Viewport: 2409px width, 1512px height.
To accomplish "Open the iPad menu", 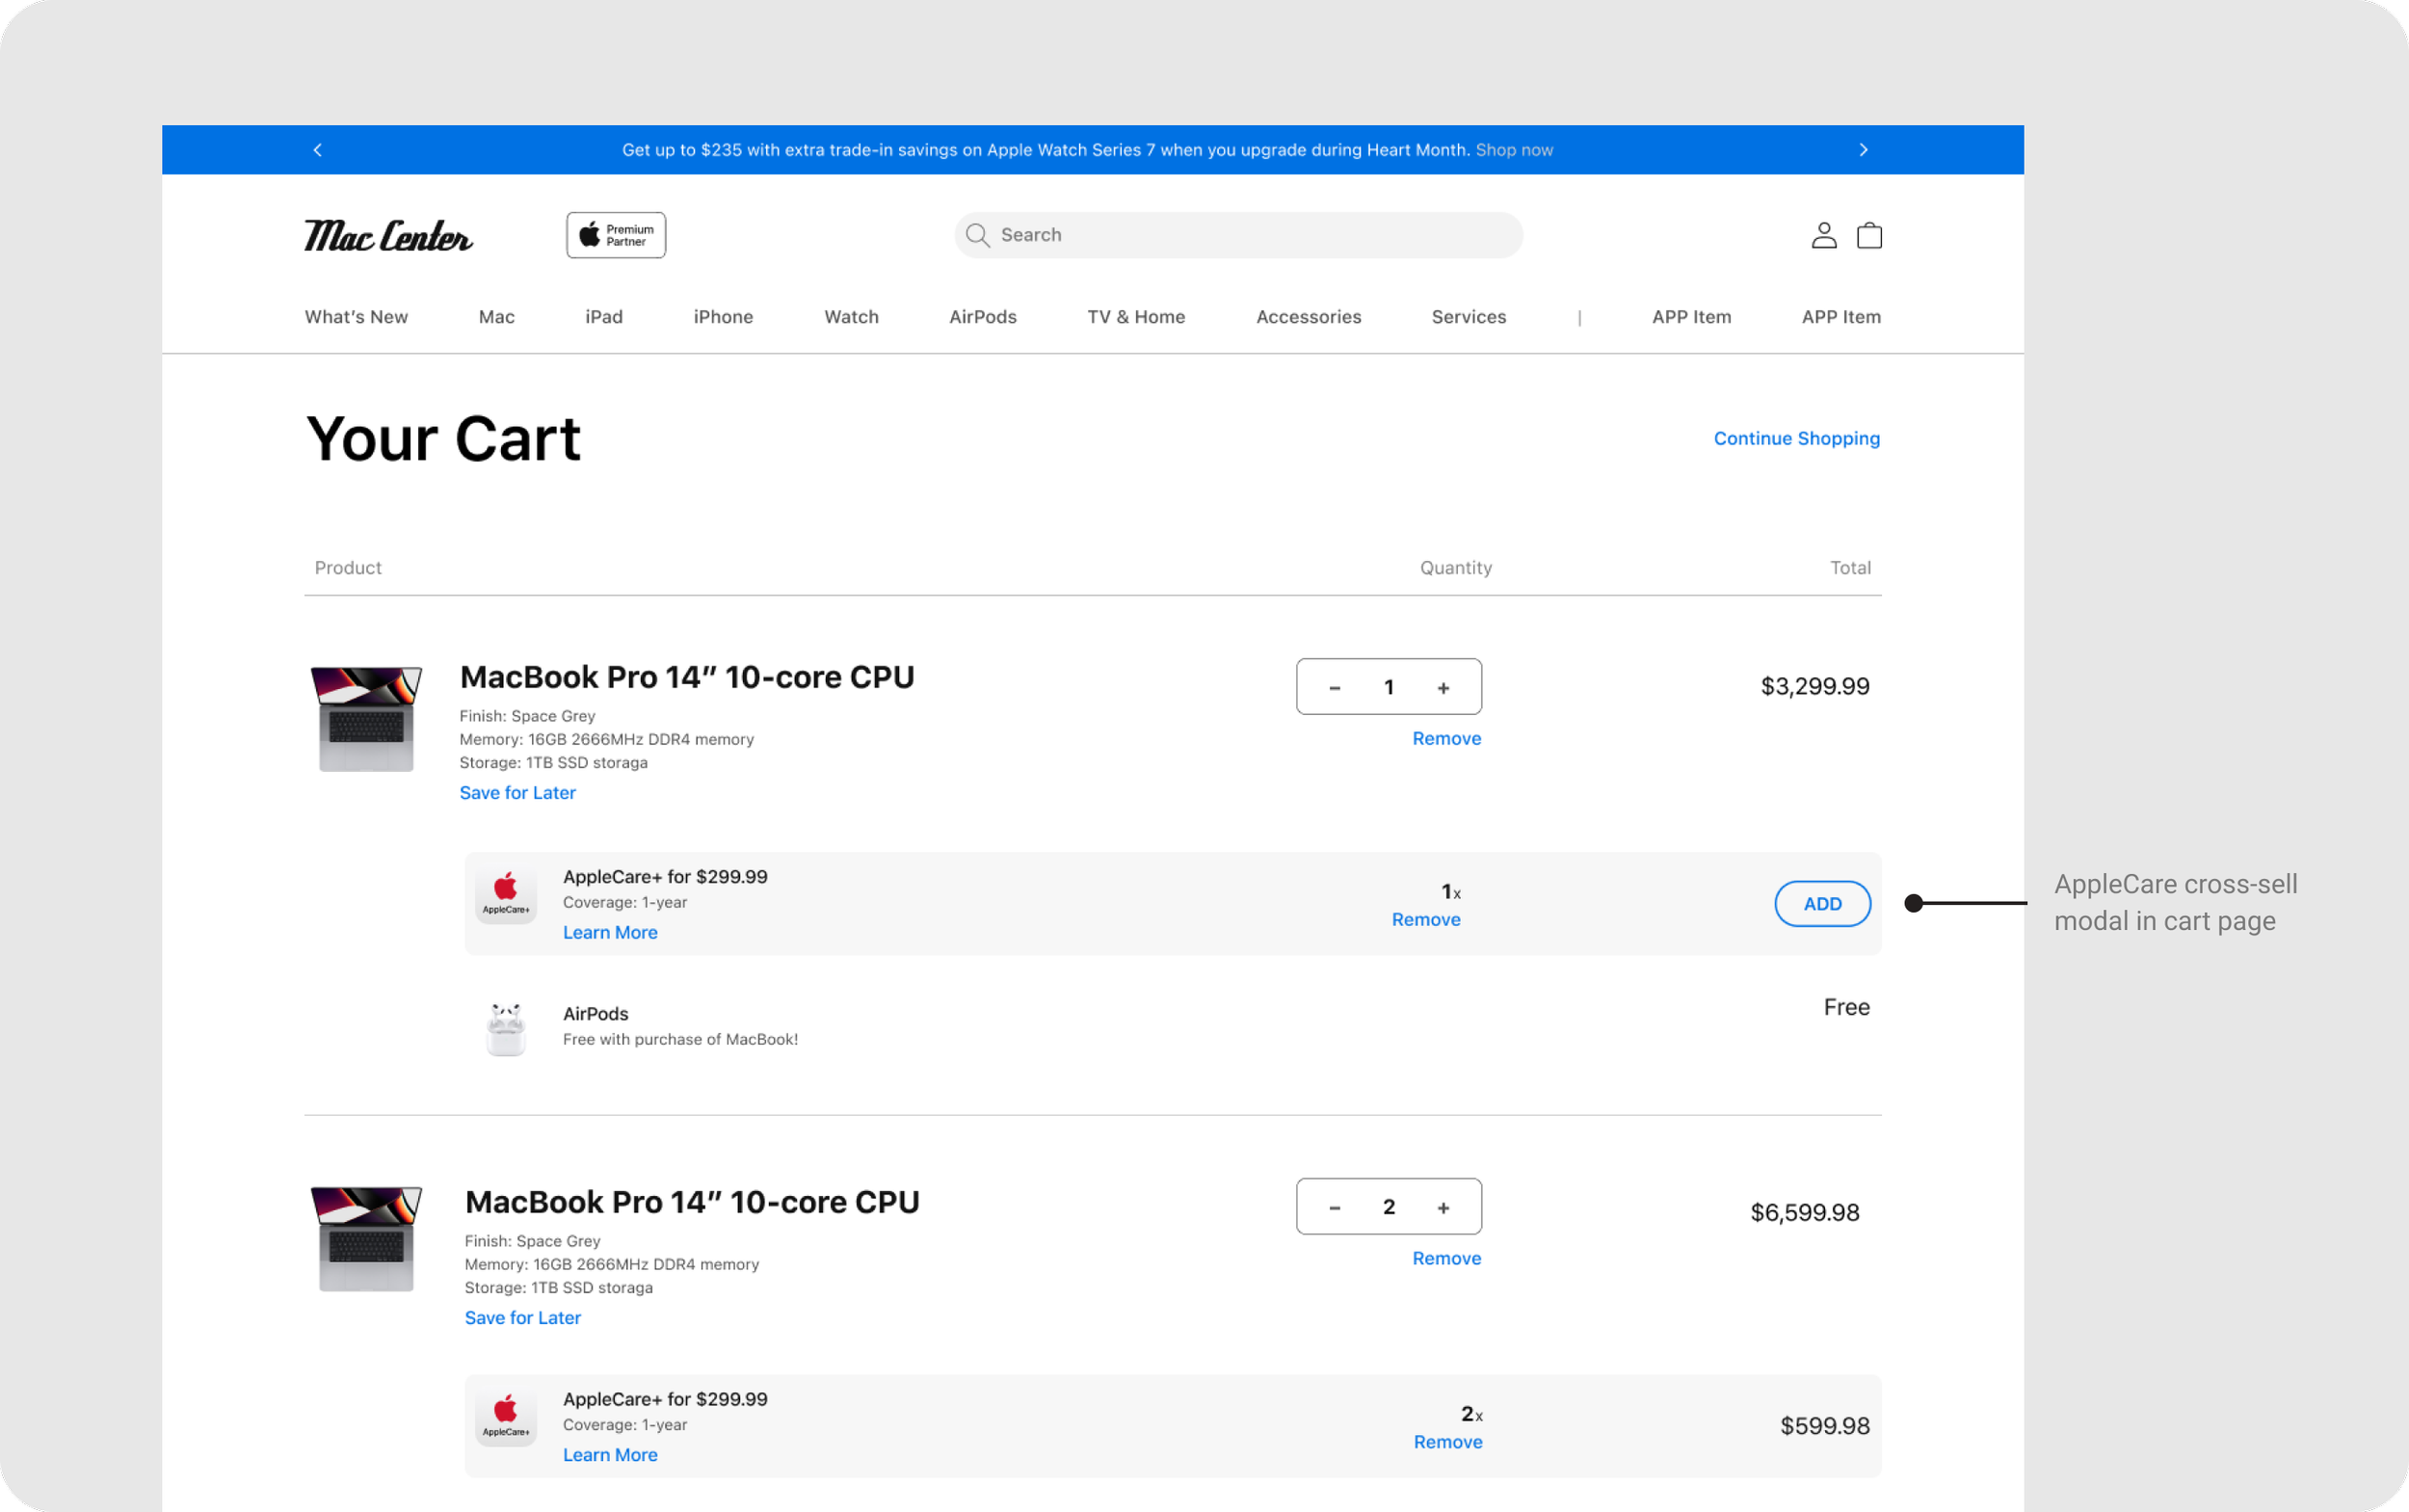I will [604, 317].
